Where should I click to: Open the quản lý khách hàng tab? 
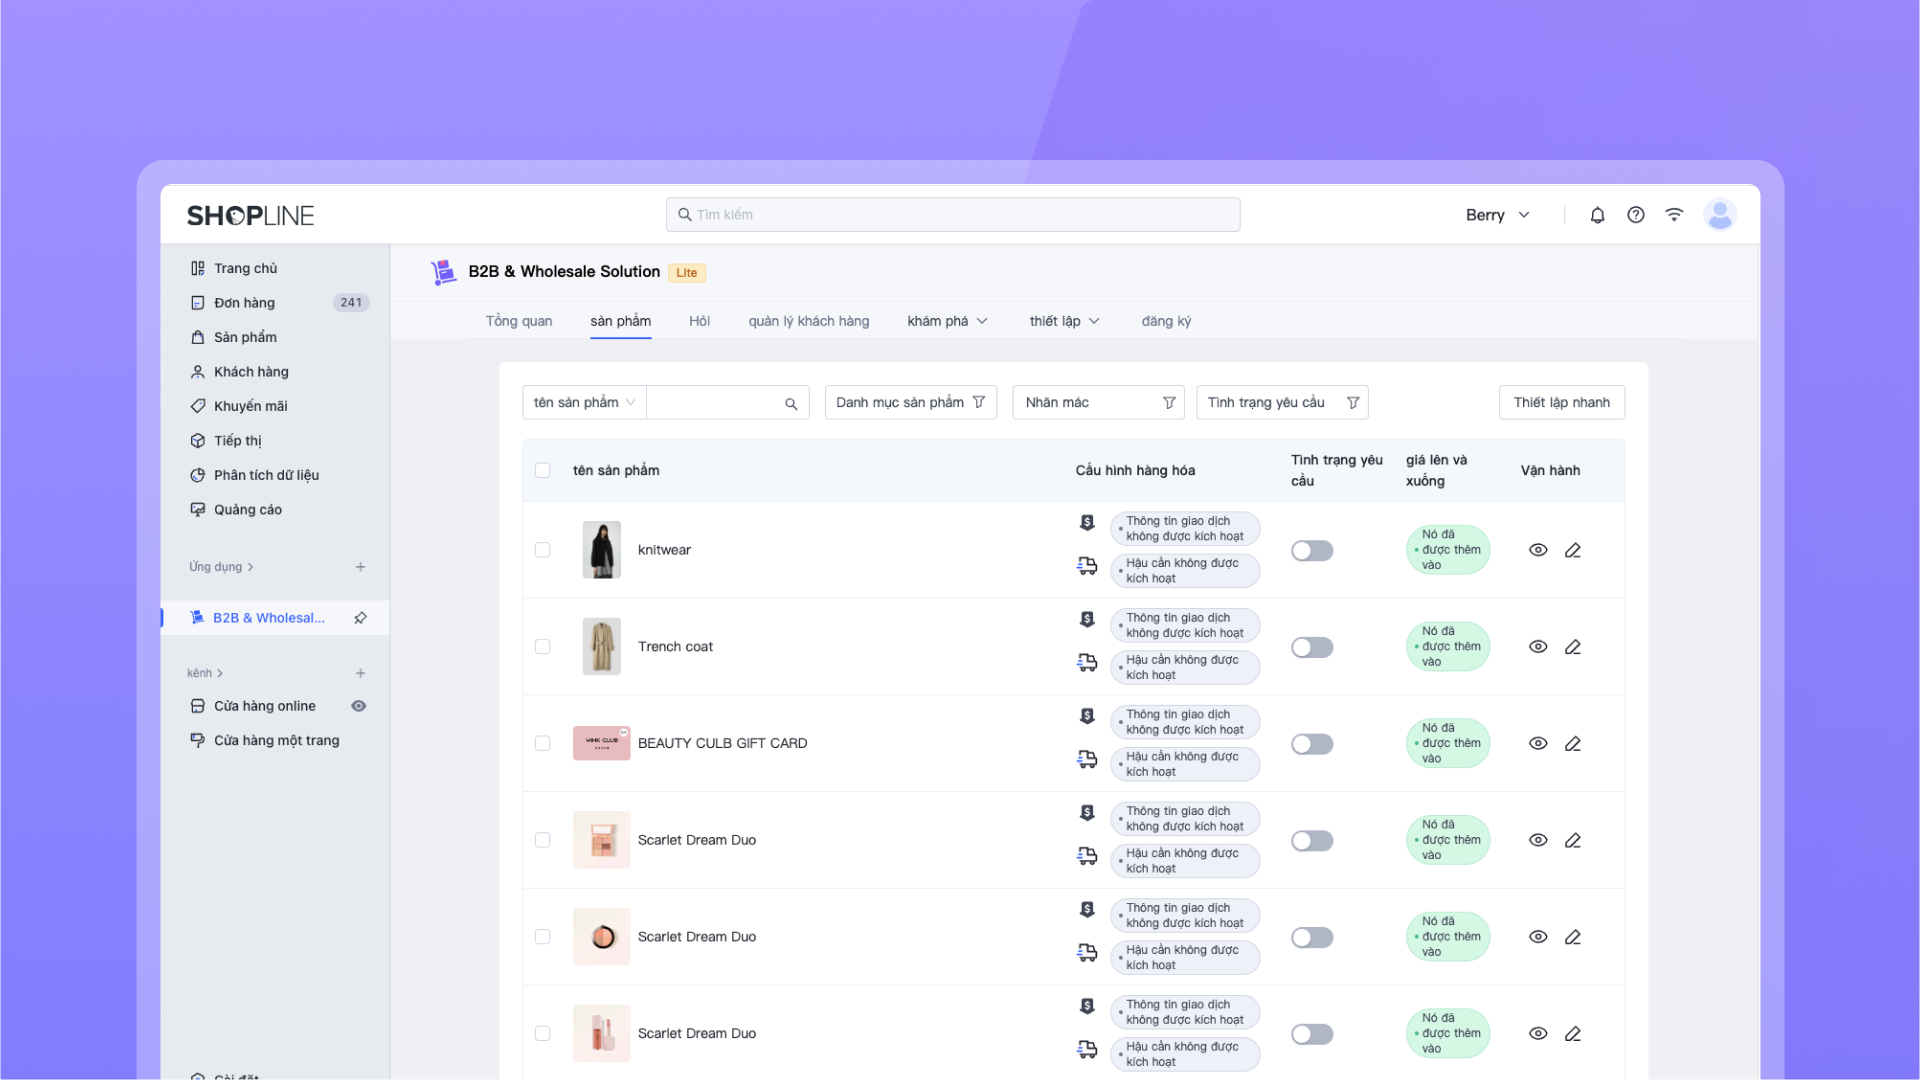[x=808, y=321]
